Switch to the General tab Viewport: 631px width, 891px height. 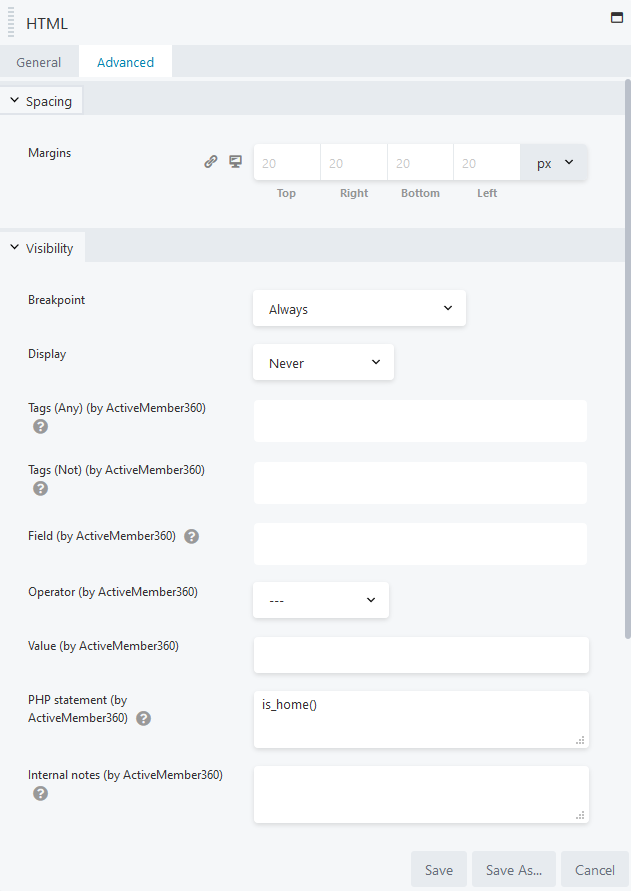(39, 61)
